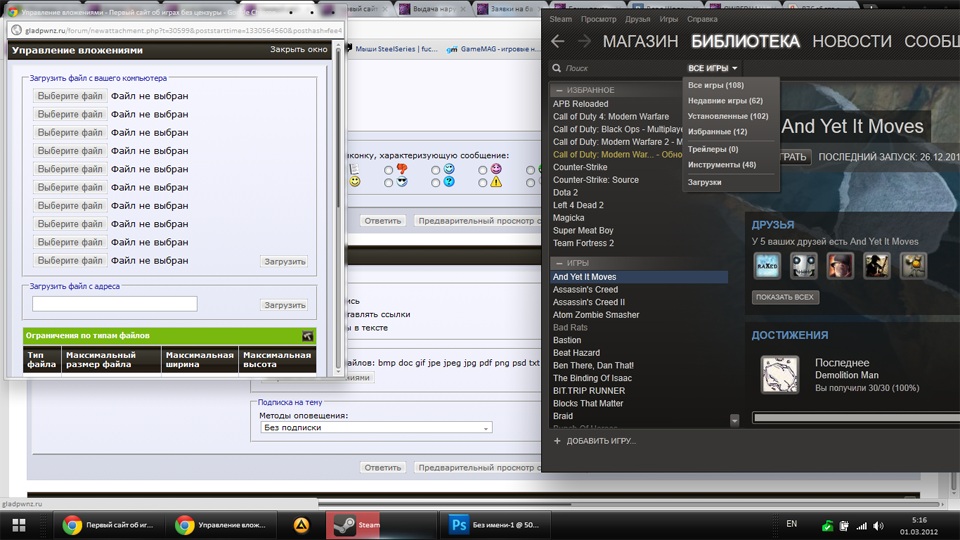Image resolution: width=960 pixels, height=540 pixels.
Task: Click ДОБАВИТЬ ИГРУ at the bottom of Steam
Action: 601,441
